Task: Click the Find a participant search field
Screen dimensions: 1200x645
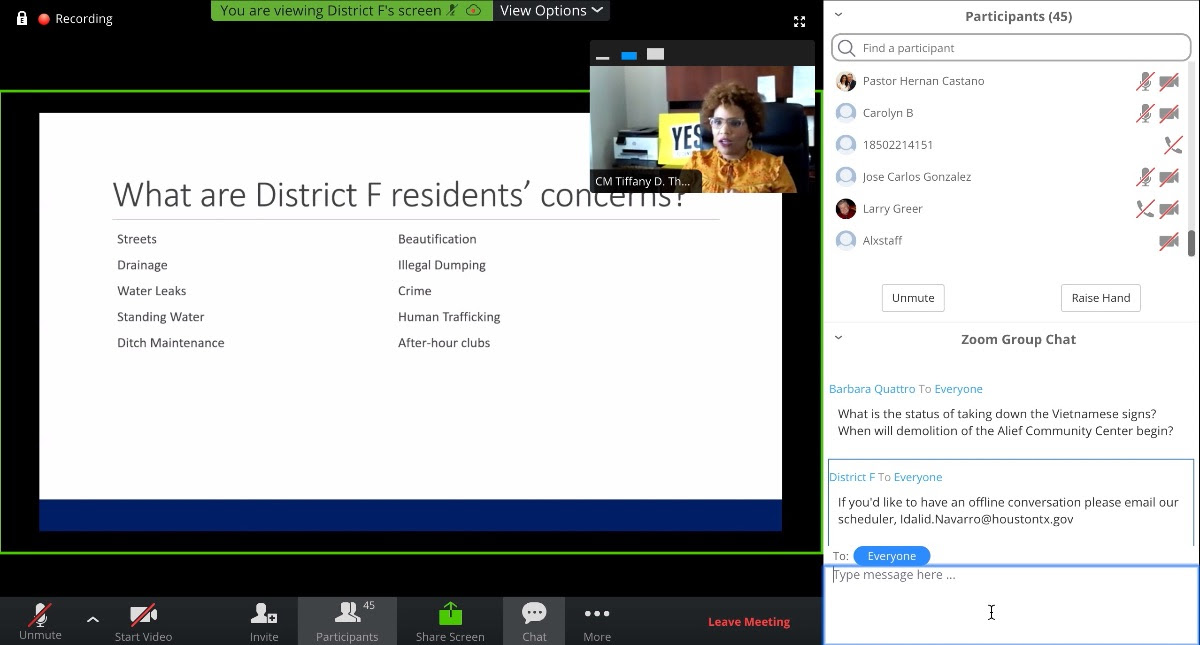Action: pos(1011,48)
